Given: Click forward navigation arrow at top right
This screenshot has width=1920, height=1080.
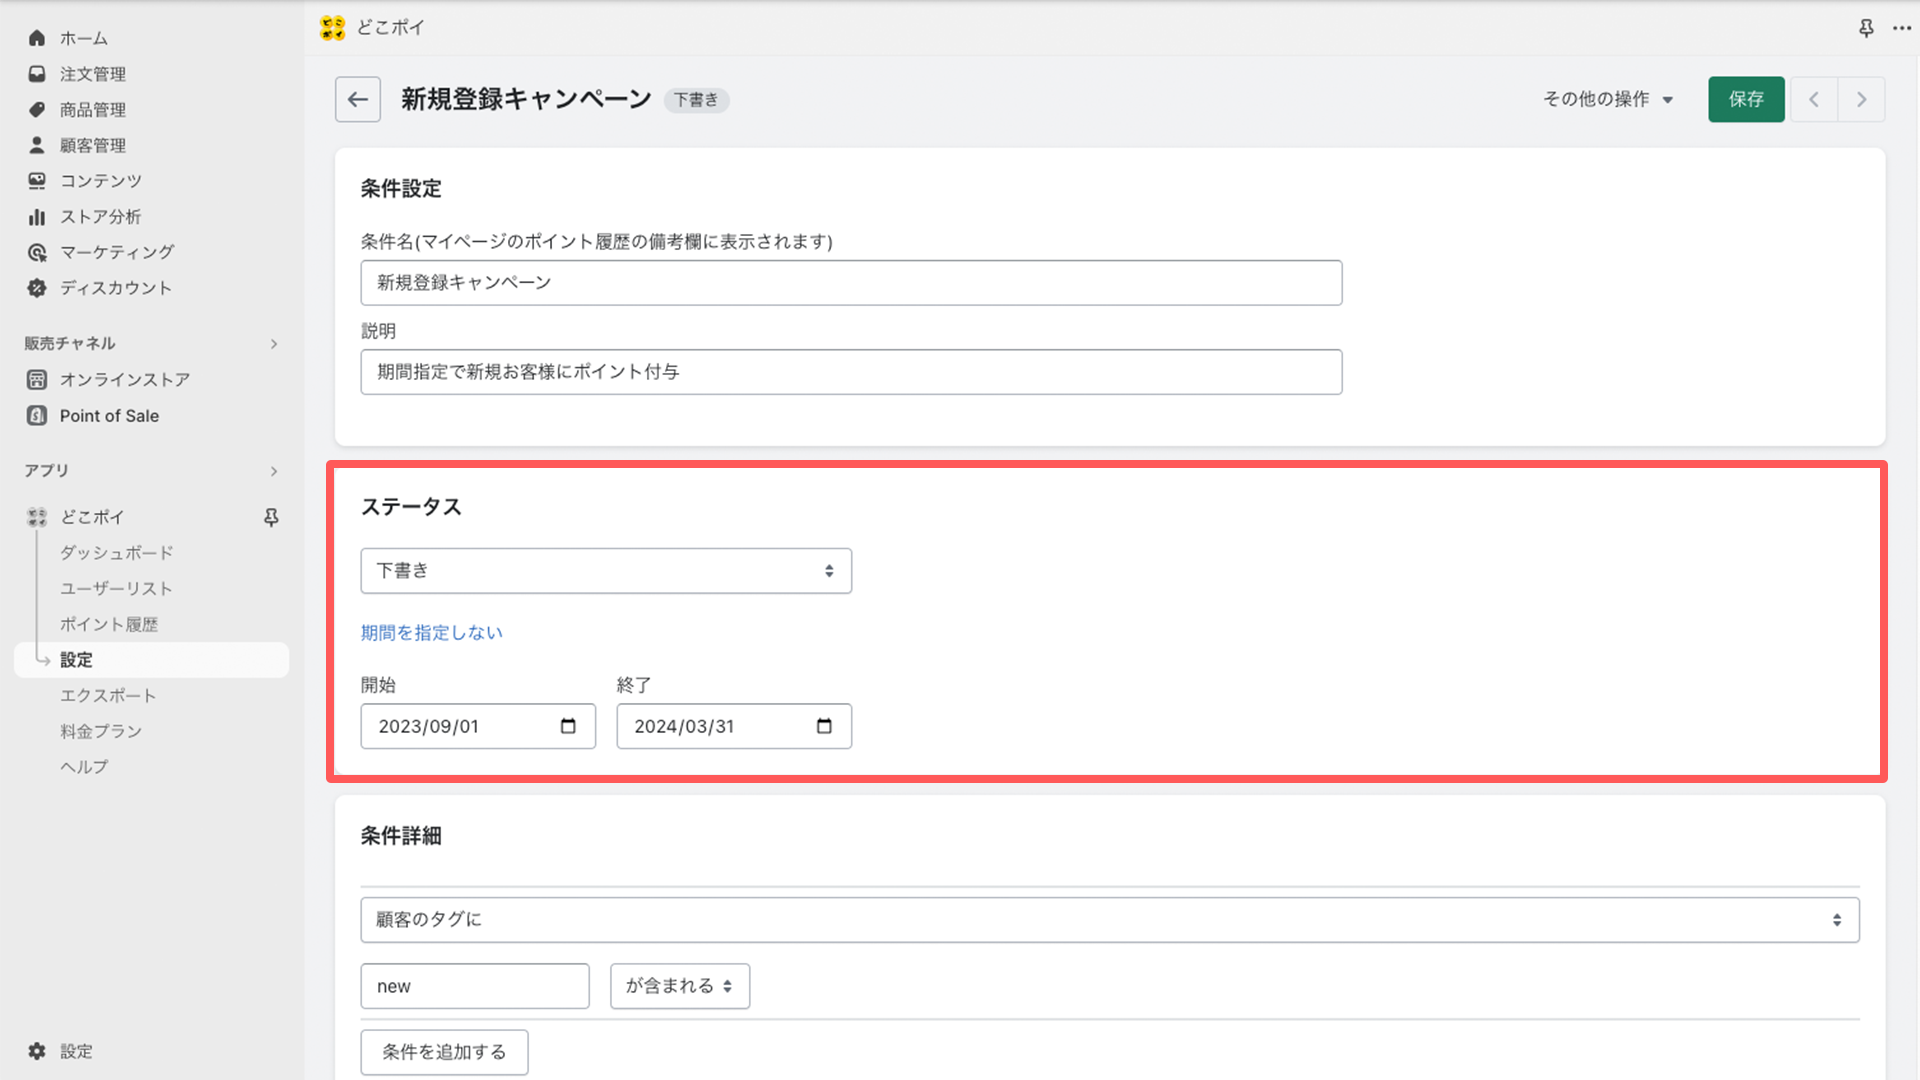Looking at the screenshot, I should click(x=1862, y=99).
